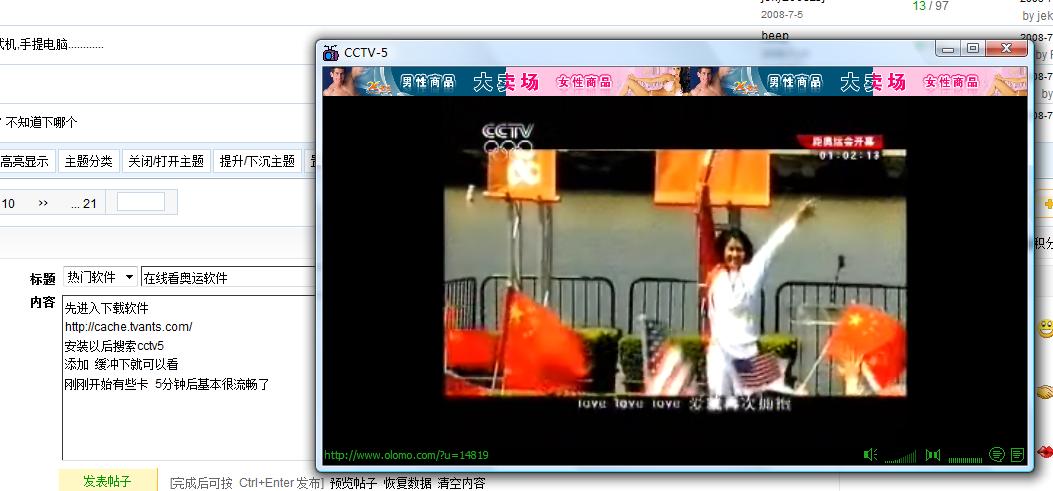Focus the page number jump box
The image size is (1053, 491).
141,202
